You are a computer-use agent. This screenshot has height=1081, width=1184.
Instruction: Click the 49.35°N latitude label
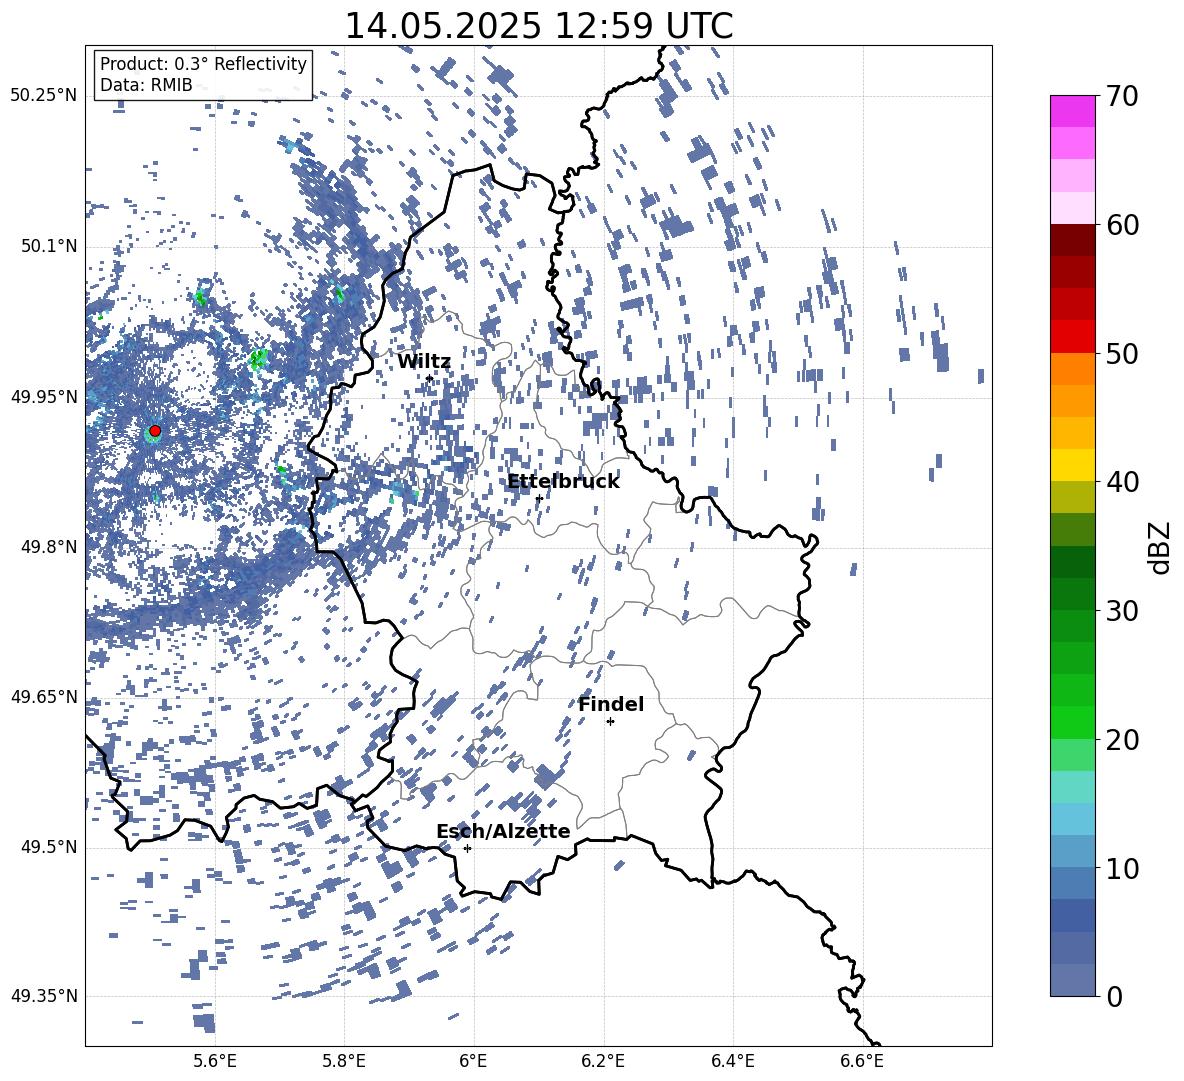(x=44, y=996)
